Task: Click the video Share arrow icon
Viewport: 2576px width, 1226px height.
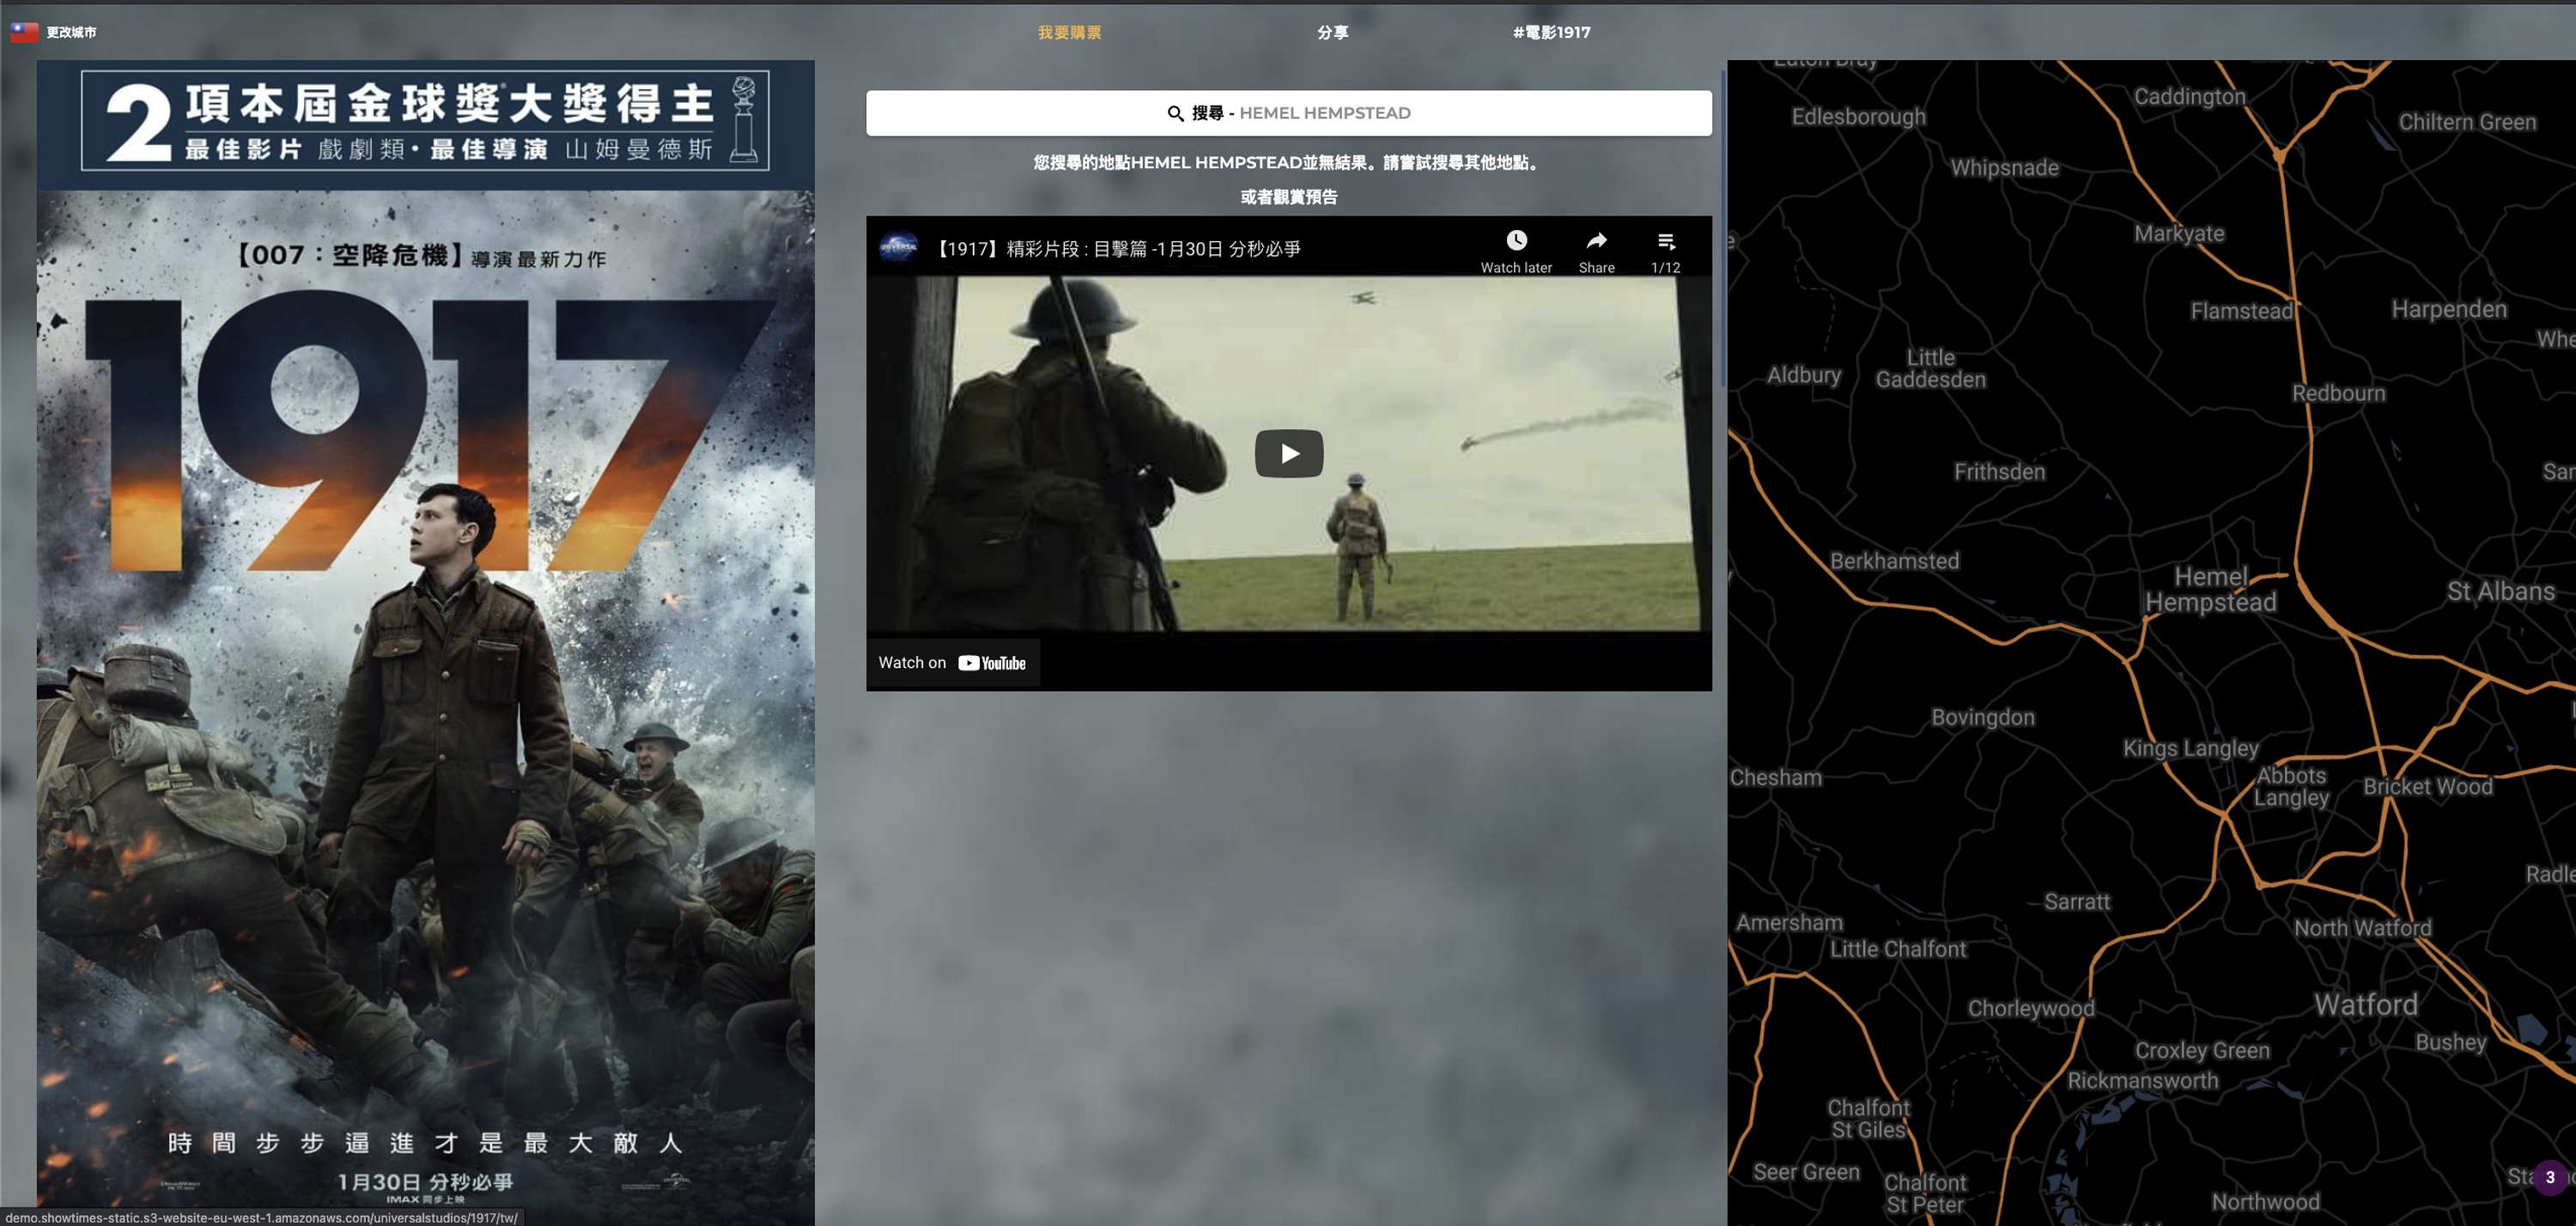Action: pos(1596,240)
